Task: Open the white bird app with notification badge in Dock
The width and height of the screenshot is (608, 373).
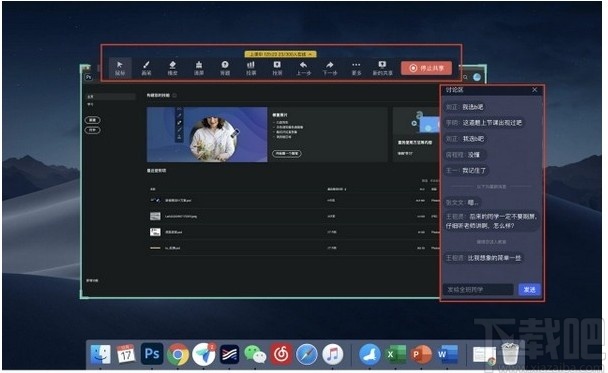Action: coord(204,354)
